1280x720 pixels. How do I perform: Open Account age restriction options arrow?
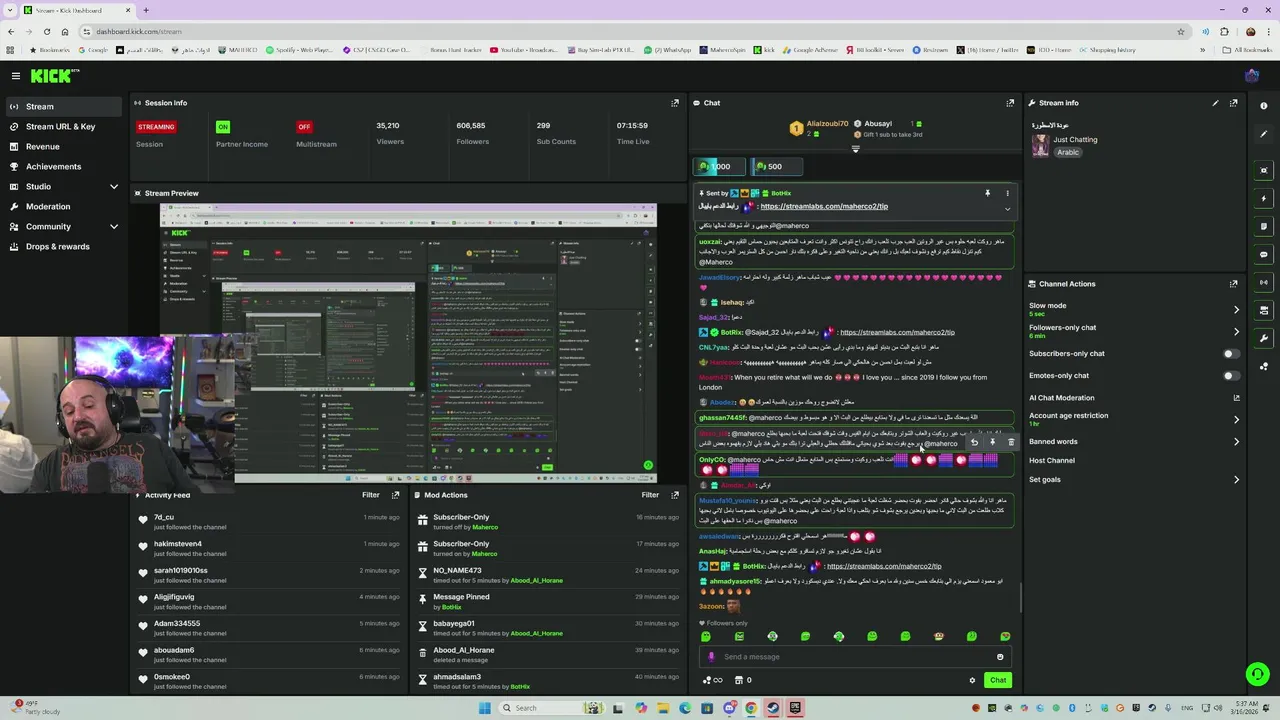1236,420
